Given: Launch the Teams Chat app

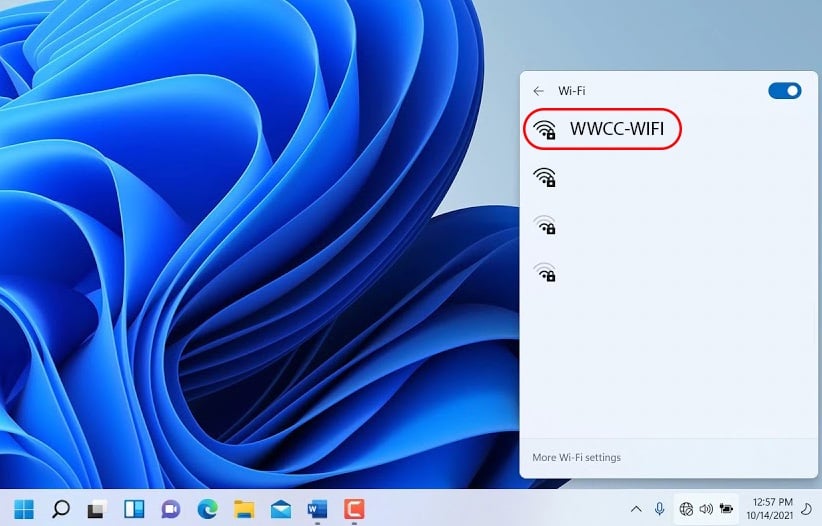Looking at the screenshot, I should [x=171, y=509].
